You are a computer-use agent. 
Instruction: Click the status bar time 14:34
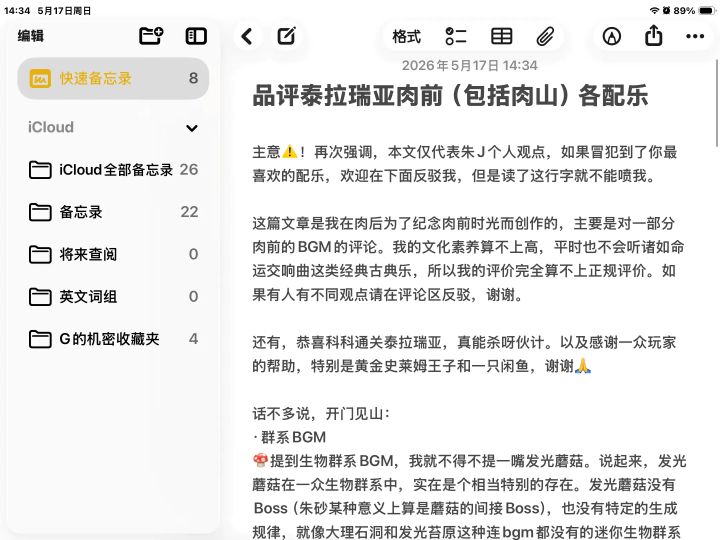pos(17,10)
